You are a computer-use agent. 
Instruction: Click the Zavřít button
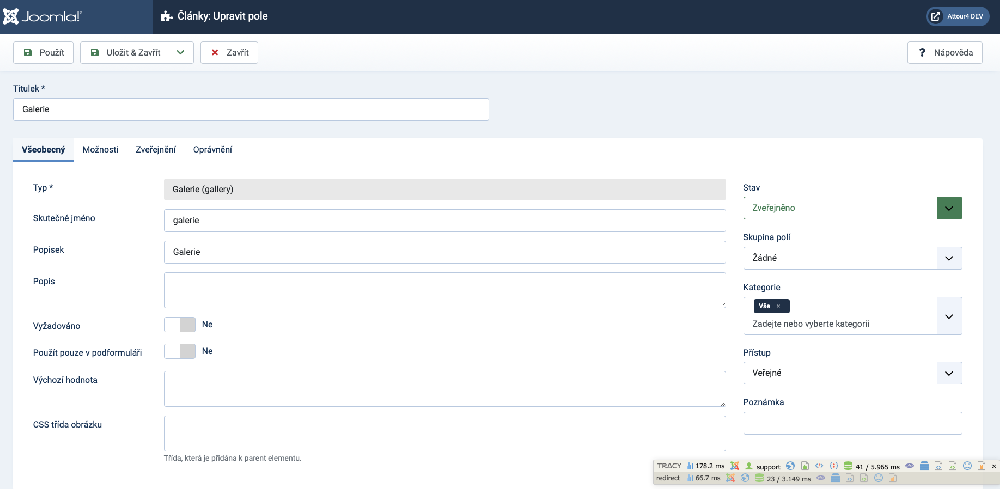pyautogui.click(x=229, y=52)
